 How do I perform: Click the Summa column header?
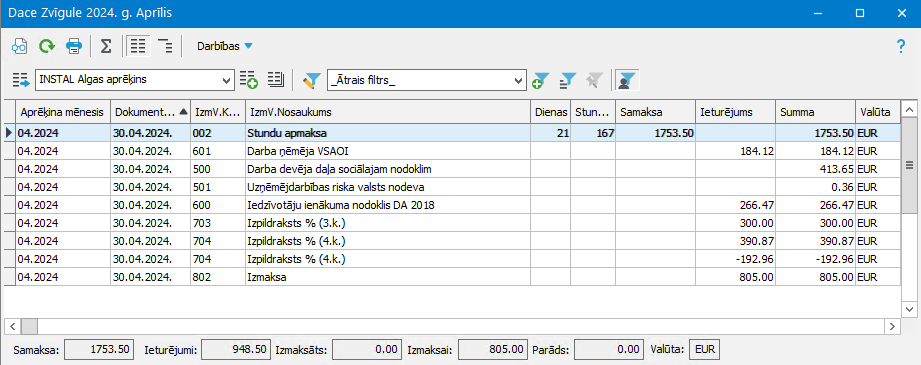pos(815,112)
